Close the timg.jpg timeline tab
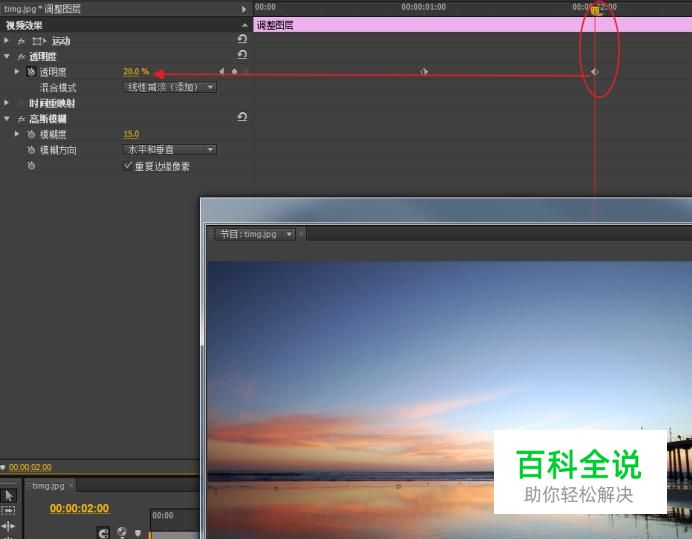This screenshot has width=692, height=539. (x=71, y=485)
